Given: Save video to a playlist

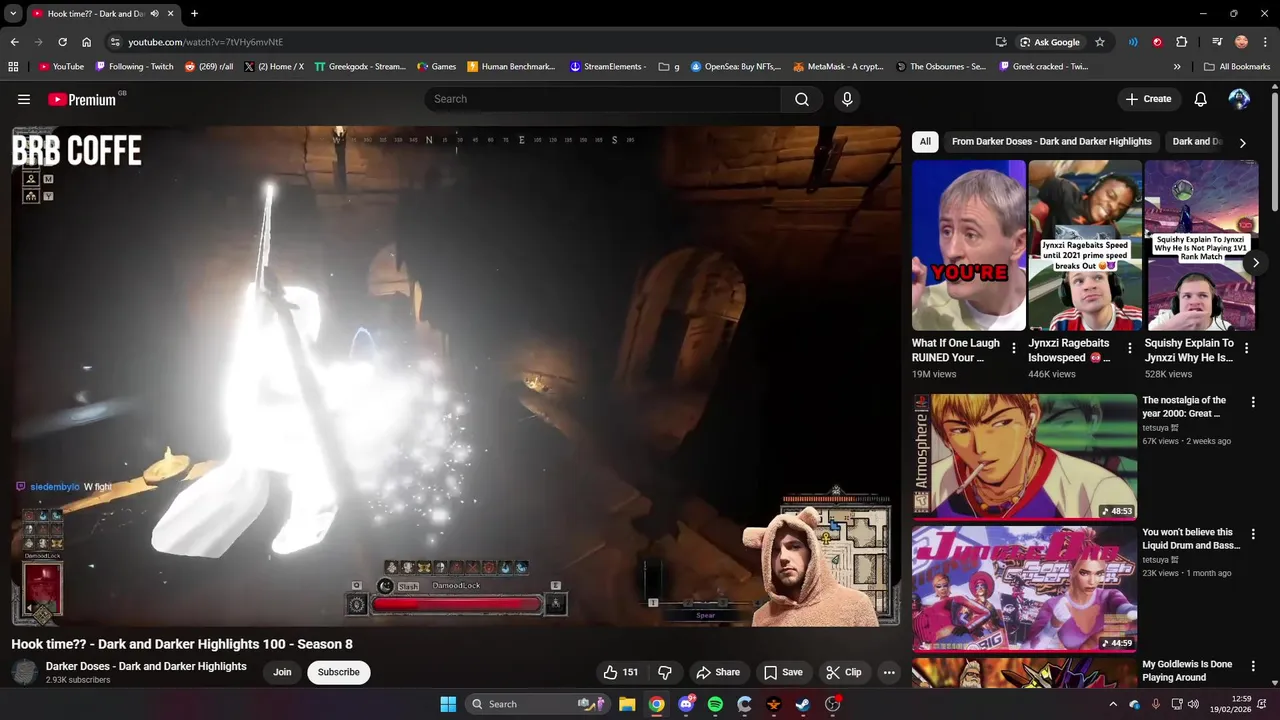Looking at the screenshot, I should (x=783, y=672).
